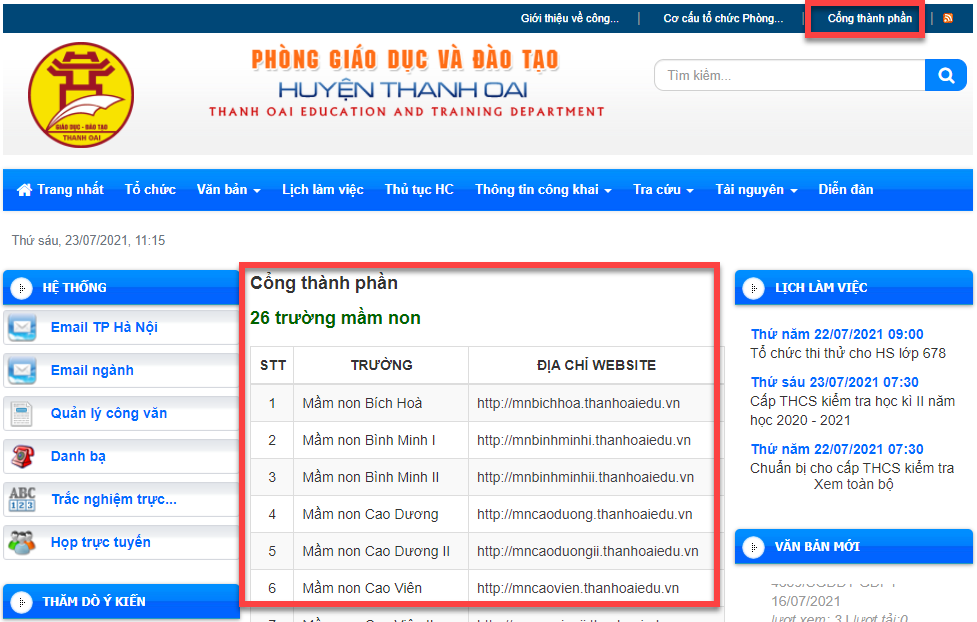Image resolution: width=977 pixels, height=622 pixels.
Task: Click the date text Thứ sáu, 23/07/2021, 11:15
Action: 88,241
